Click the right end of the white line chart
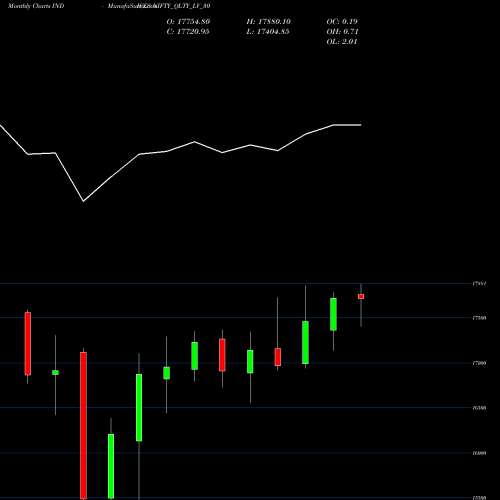500x500 pixels. (361, 125)
